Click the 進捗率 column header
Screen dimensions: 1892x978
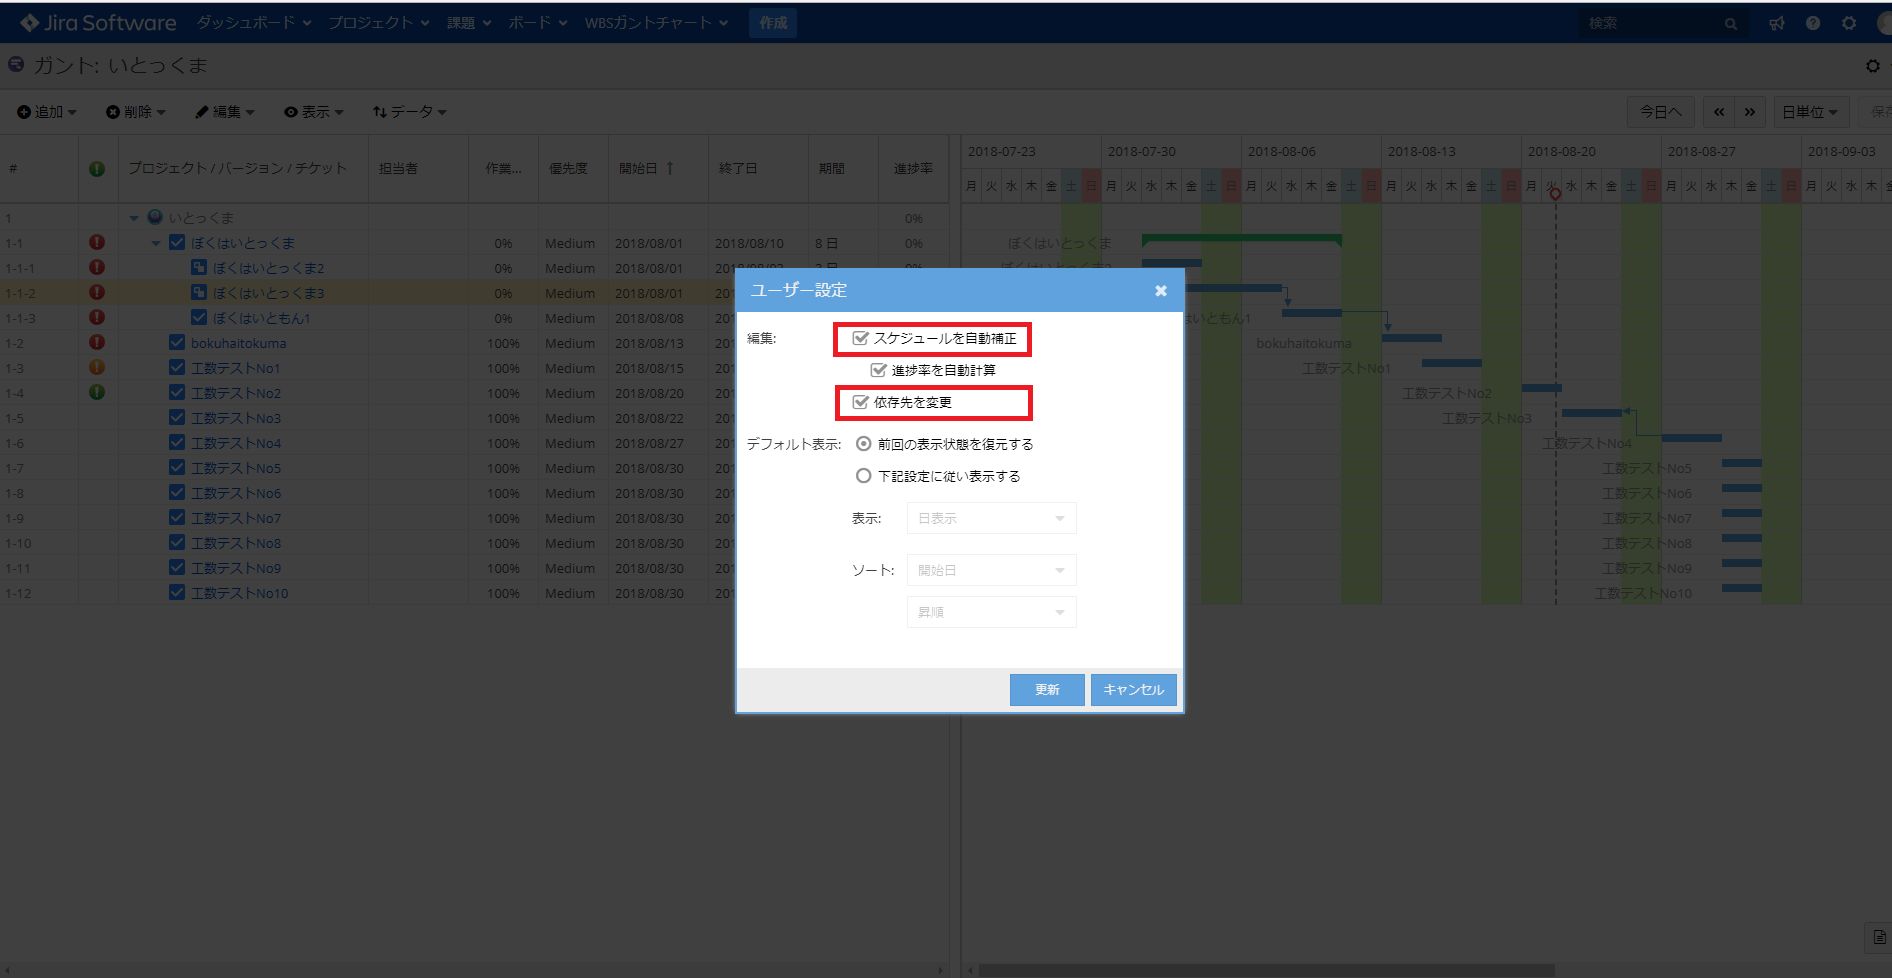click(913, 169)
